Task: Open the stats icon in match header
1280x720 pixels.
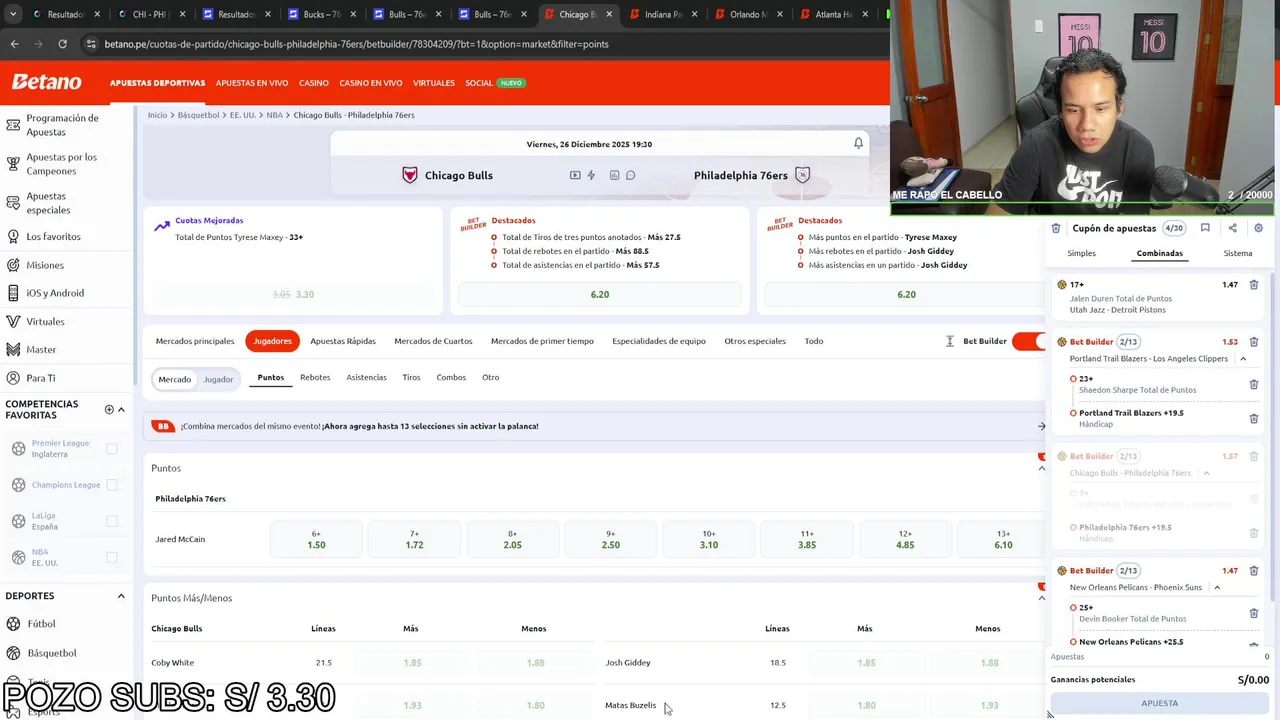Action: click(x=614, y=175)
